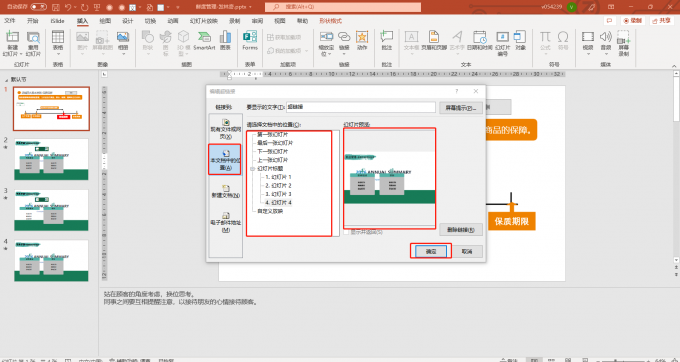The width and height of the screenshot is (680, 362).
Task: Click the SmartArt icon in ribbon
Action: (x=204, y=37)
